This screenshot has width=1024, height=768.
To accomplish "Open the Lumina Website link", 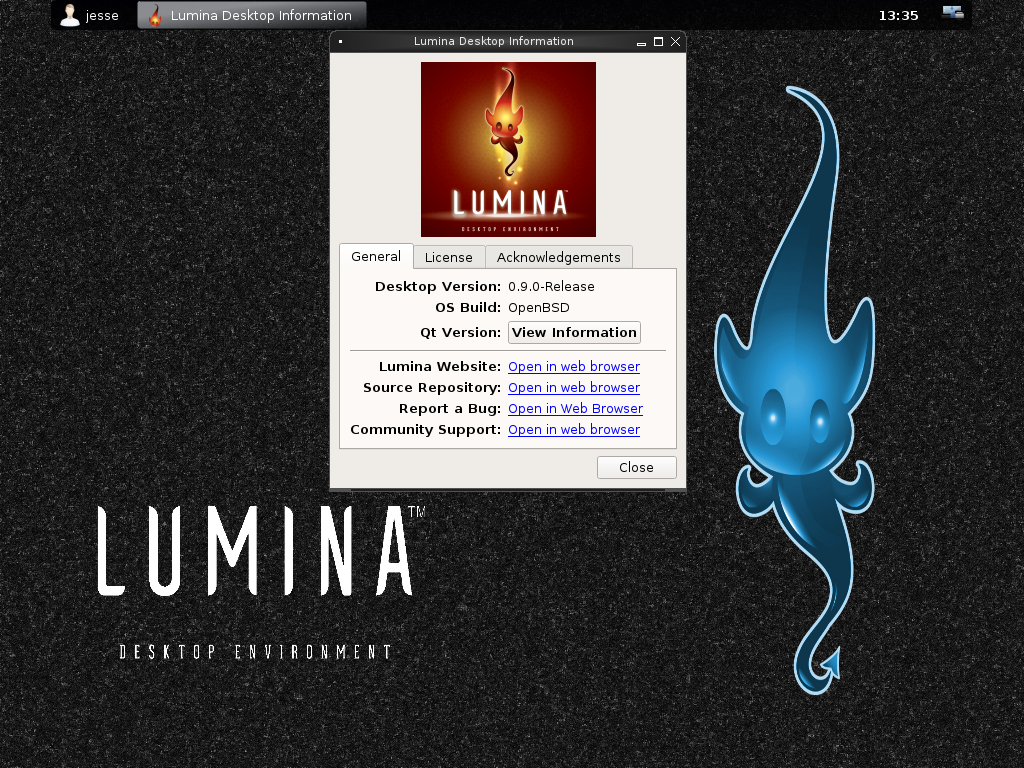I will 574,366.
